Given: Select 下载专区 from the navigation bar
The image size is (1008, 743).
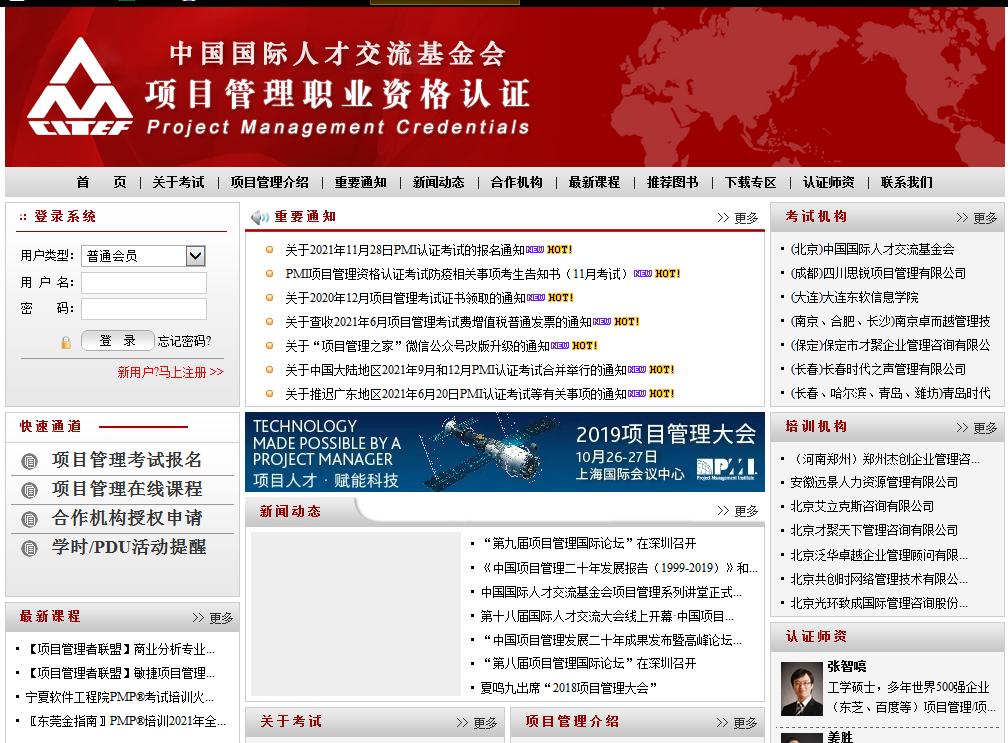Looking at the screenshot, I should point(752,183).
